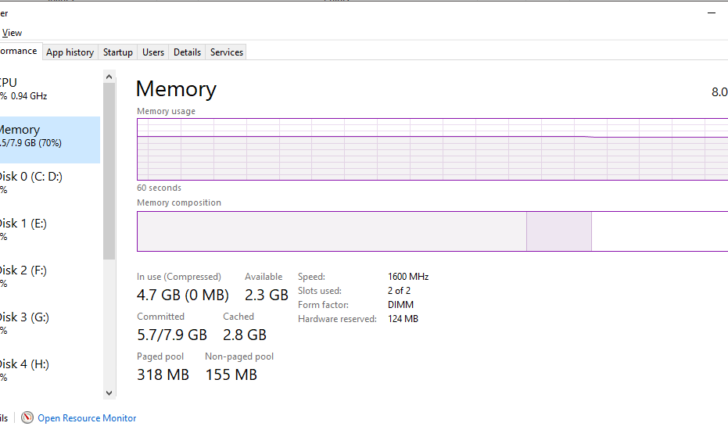Click the sidebar scroll up arrow
Image resolution: width=728 pixels, height=437 pixels.
pyautogui.click(x=109, y=77)
